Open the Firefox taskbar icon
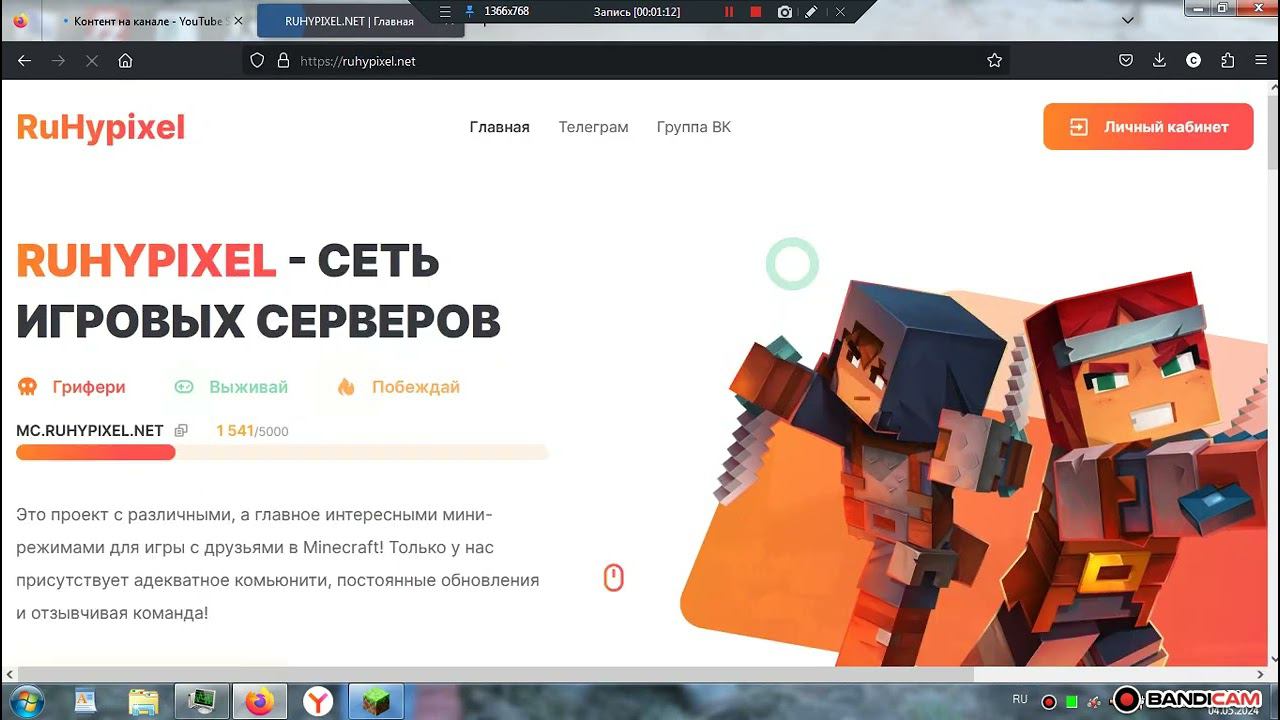Screen dimensions: 1280x720 pos(259,701)
